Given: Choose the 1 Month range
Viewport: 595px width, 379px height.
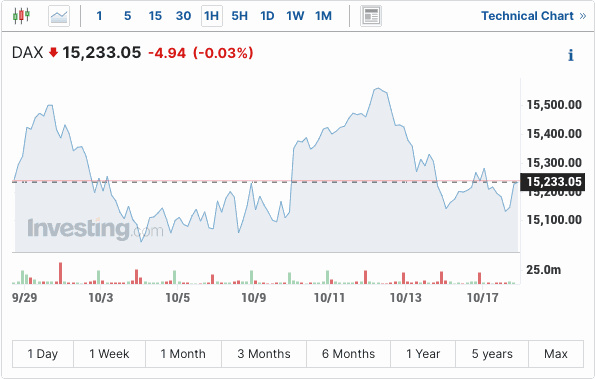Looking at the screenshot, I should click(x=183, y=354).
